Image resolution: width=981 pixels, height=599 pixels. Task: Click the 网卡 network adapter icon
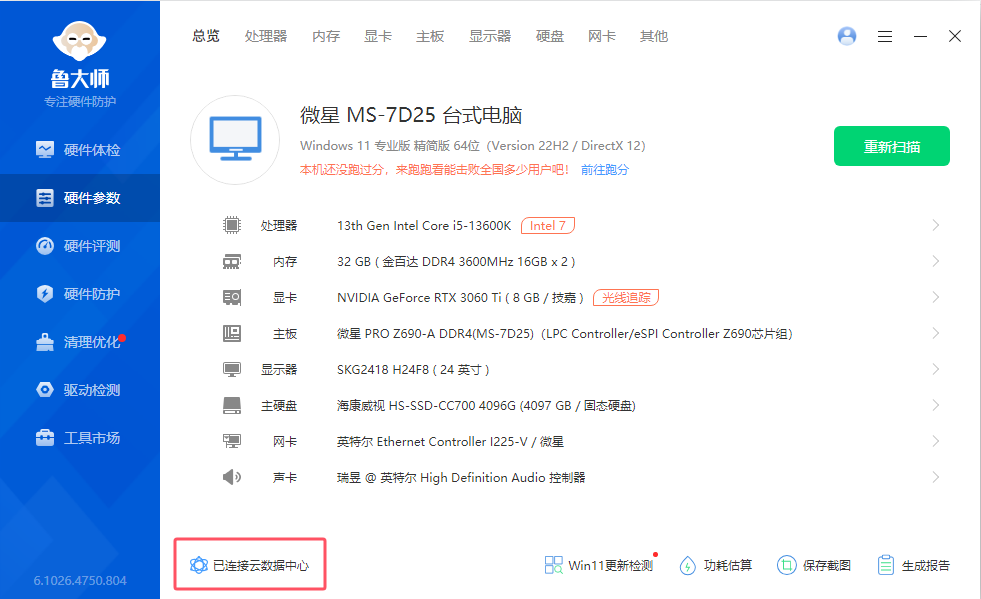pyautogui.click(x=231, y=441)
